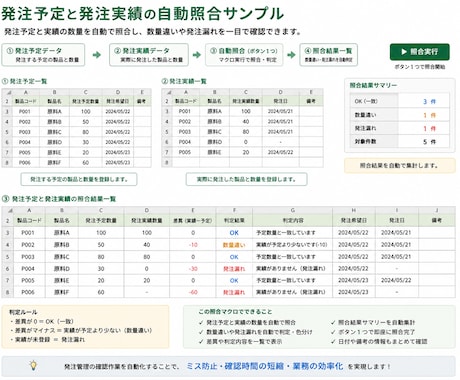460x380 pixels.
Task: Click the 照合結果サマリーを自動集計 checklist item
Action: (373, 323)
